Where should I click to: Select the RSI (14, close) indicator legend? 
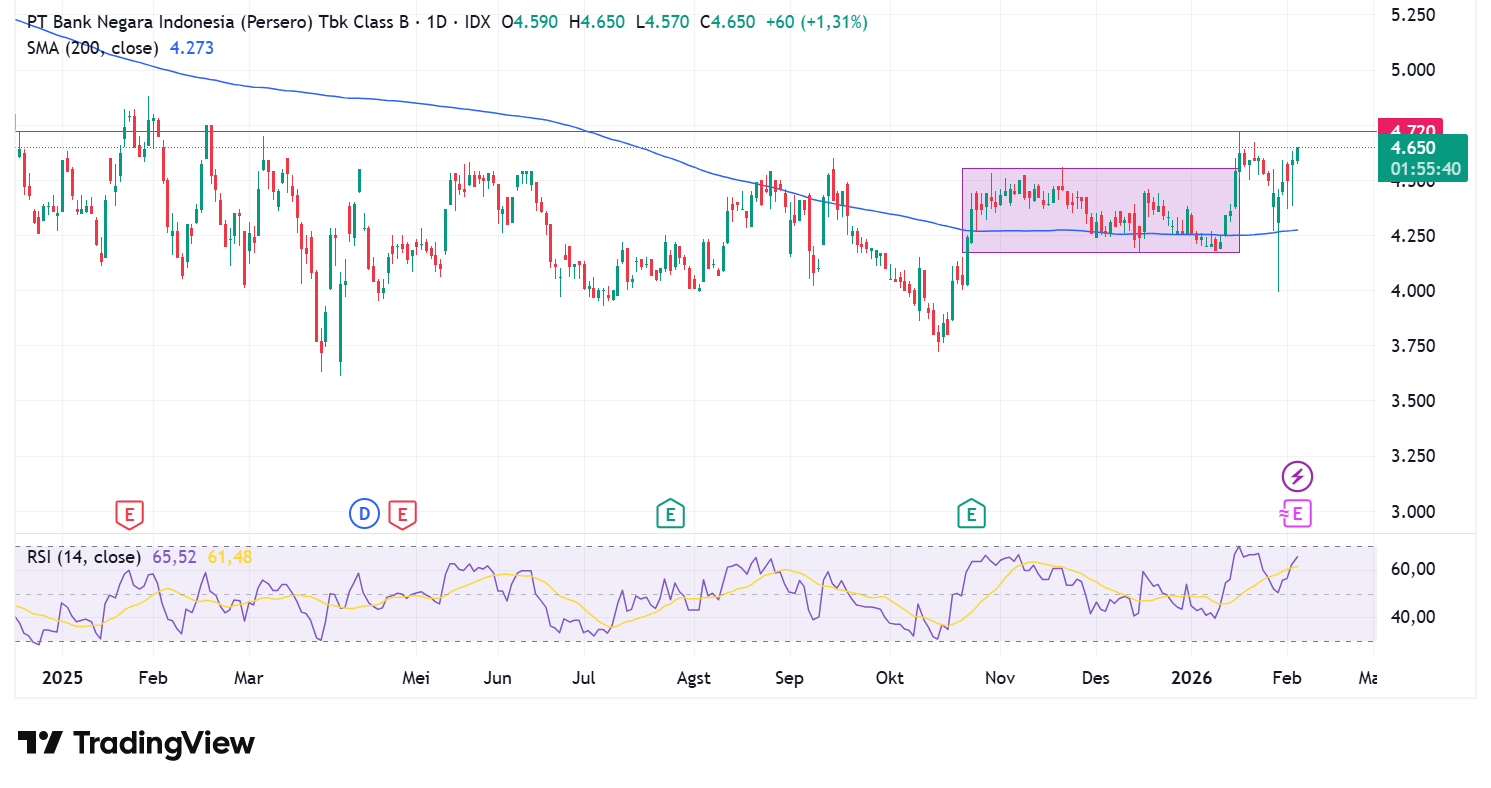click(84, 557)
